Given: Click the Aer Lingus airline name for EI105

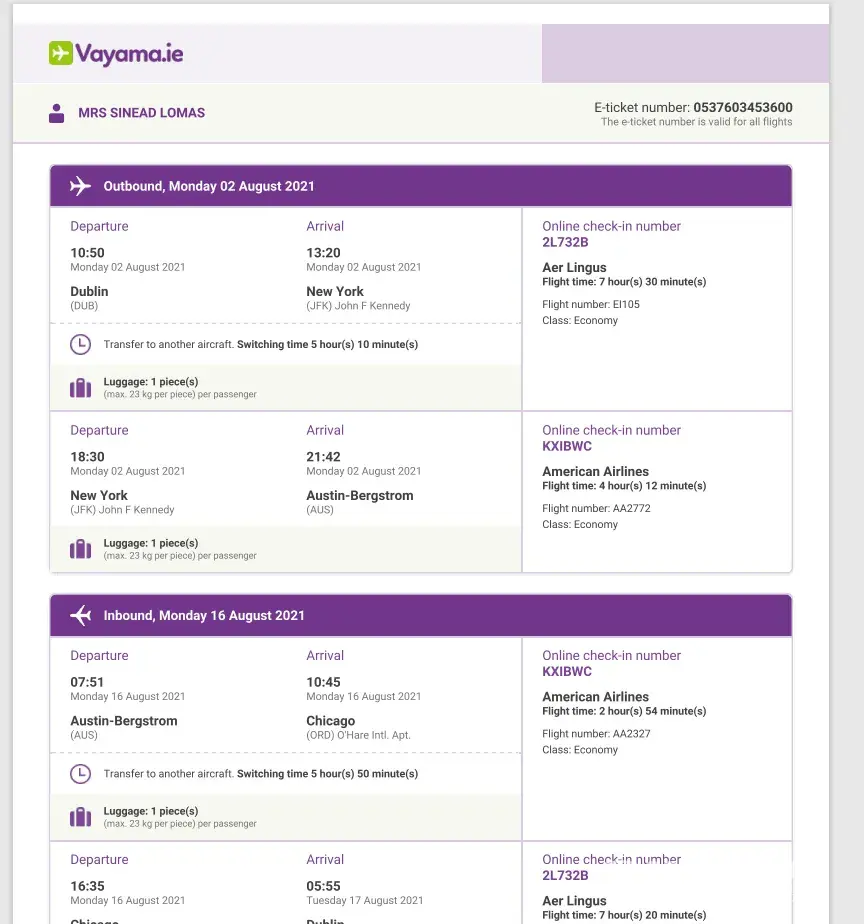Looking at the screenshot, I should point(574,268).
